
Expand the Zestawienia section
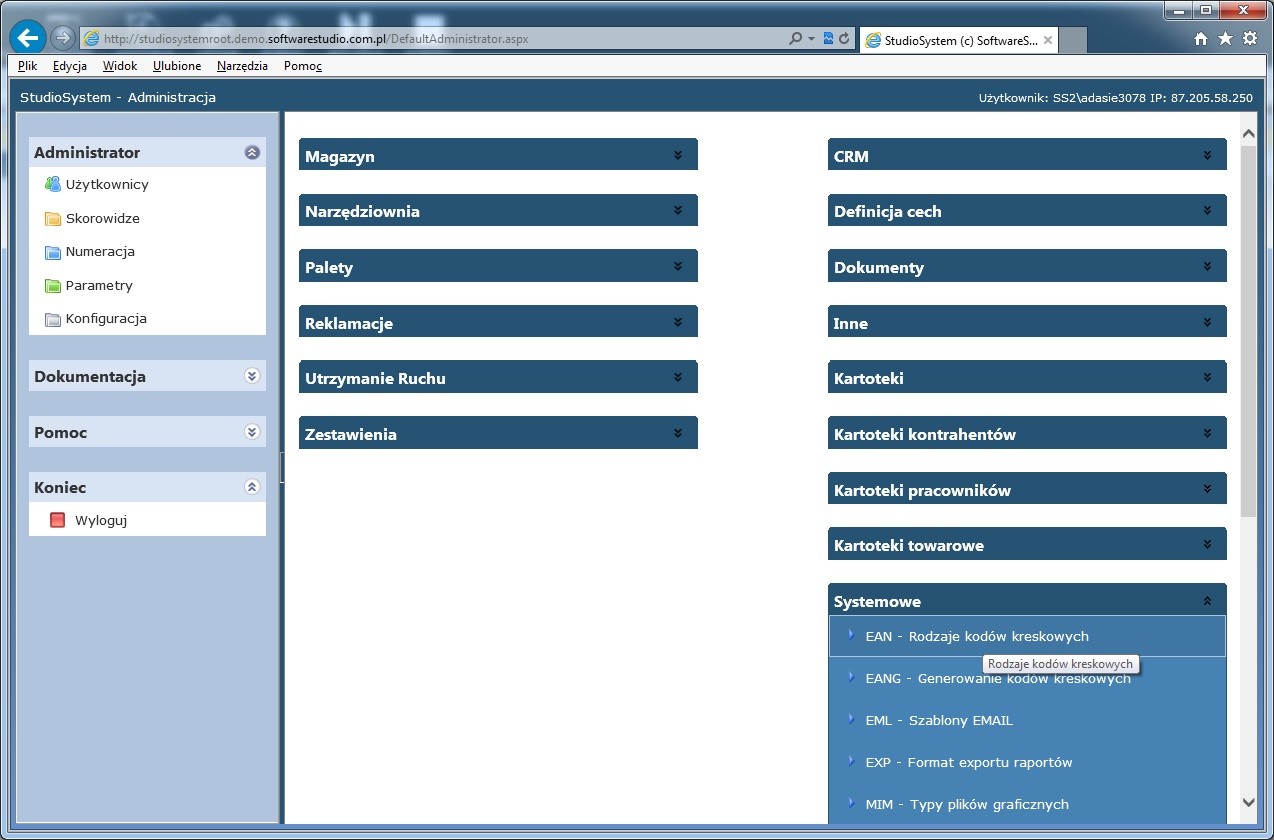(x=678, y=434)
